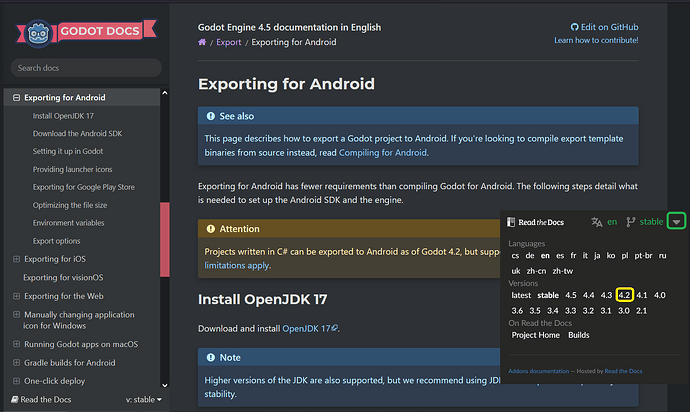690x412 pixels.
Task: Go to Export options in sidebar
Action: (x=57, y=241)
